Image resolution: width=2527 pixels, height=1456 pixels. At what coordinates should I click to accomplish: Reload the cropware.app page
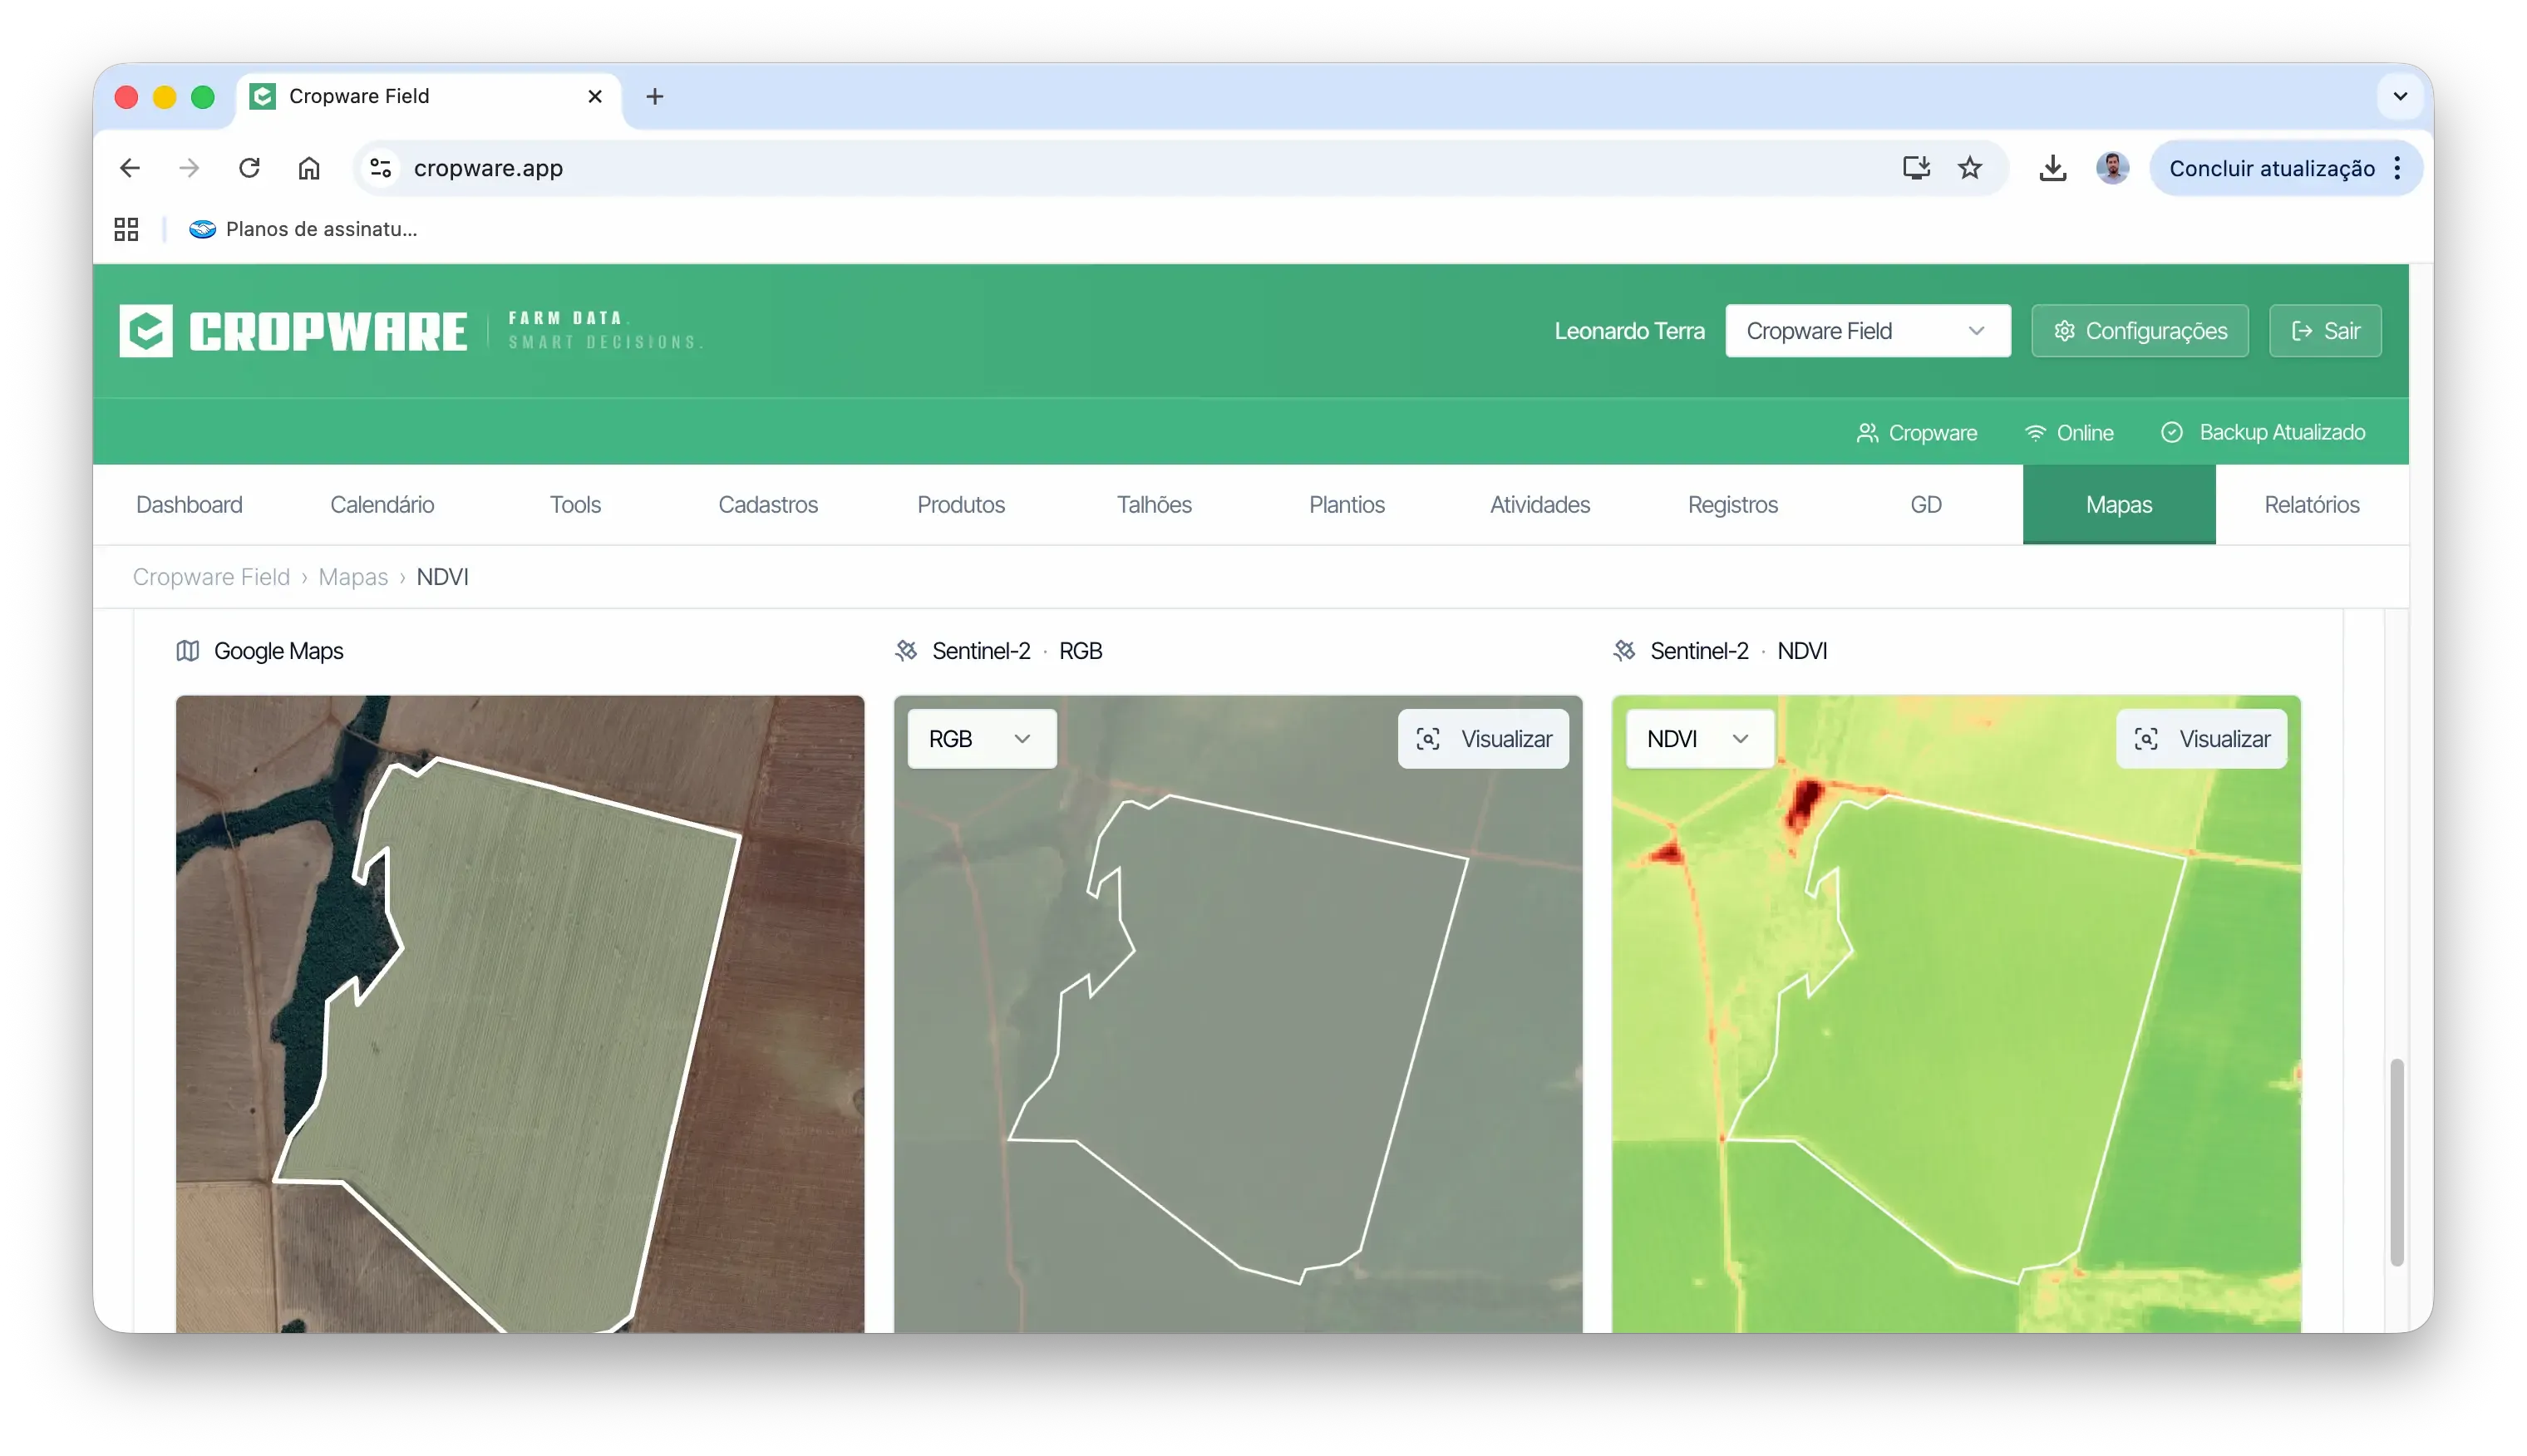click(x=249, y=168)
